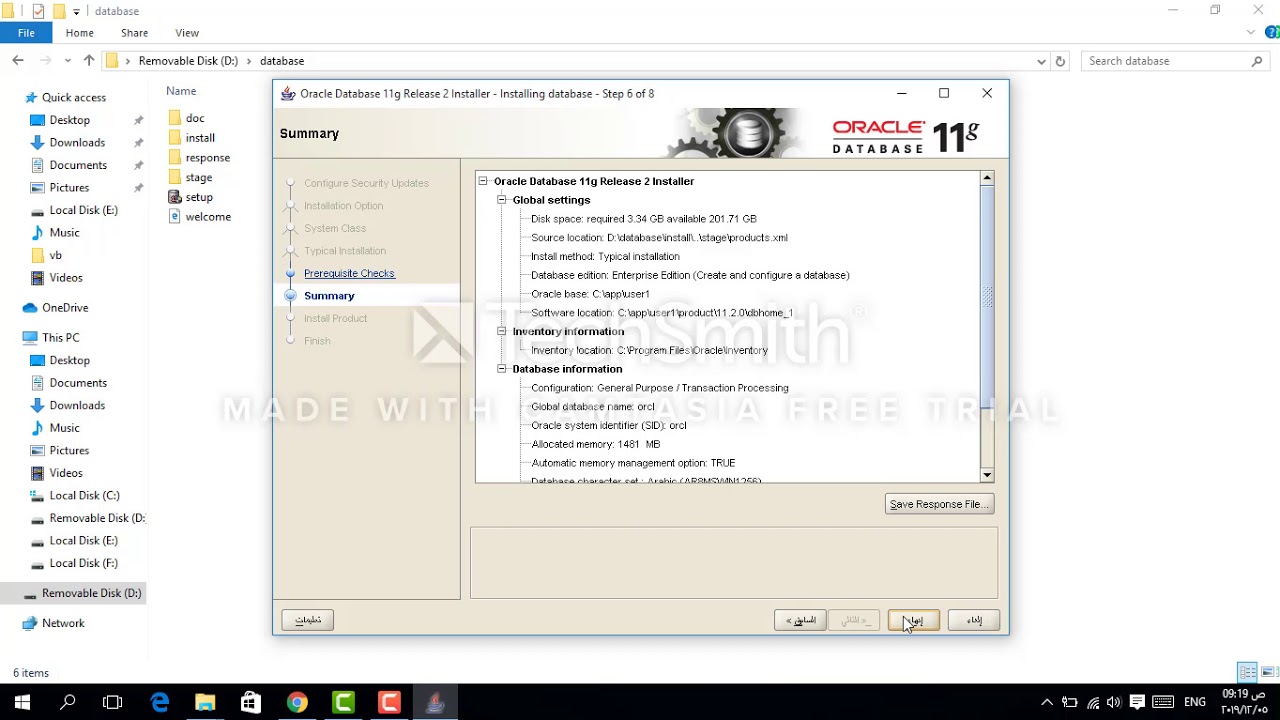The image size is (1280, 720).
Task: Open Videos under This PC
Action: click(x=66, y=473)
